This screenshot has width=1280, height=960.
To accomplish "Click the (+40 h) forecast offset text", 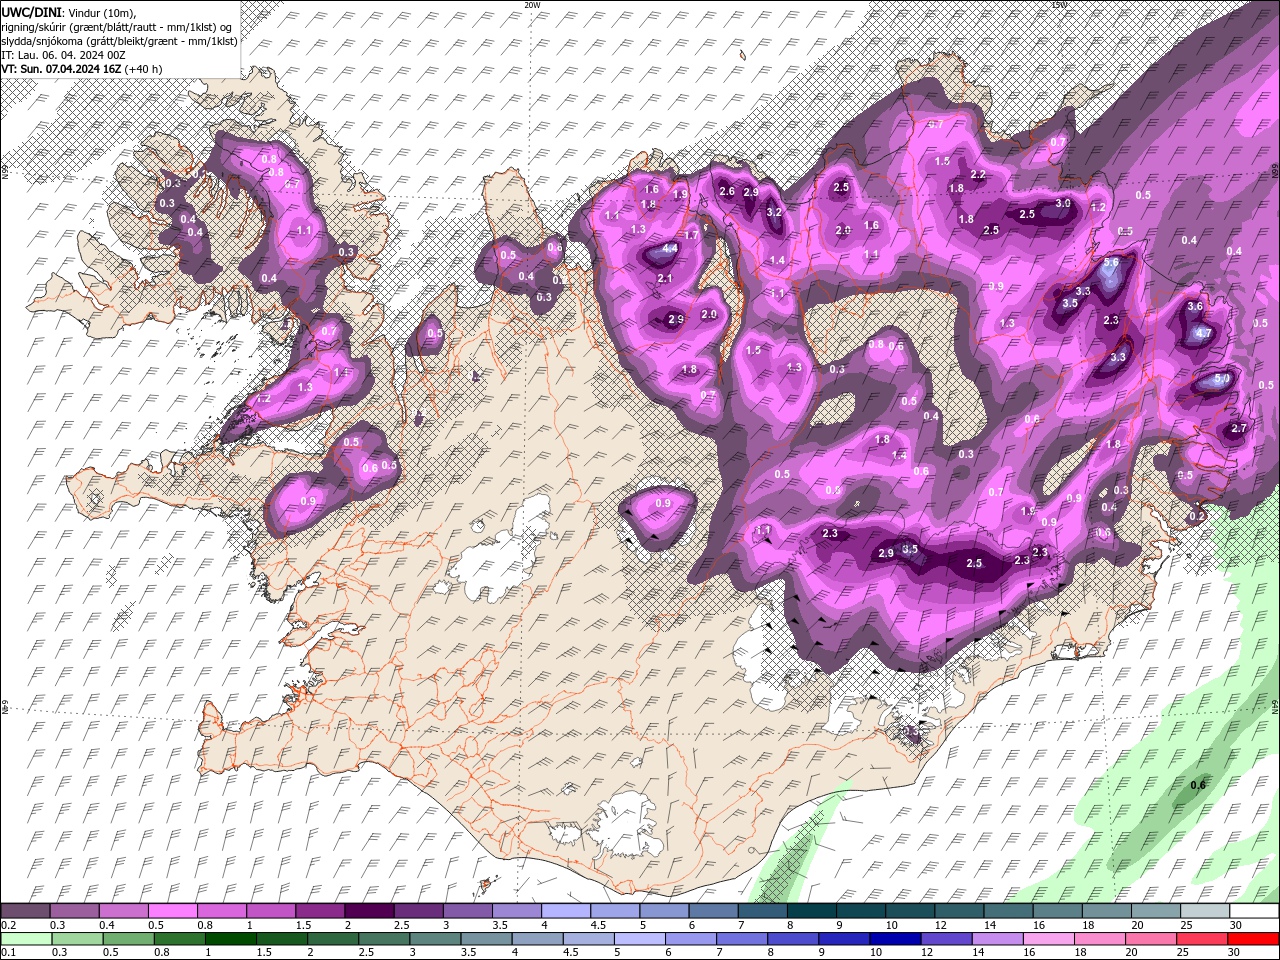I will pos(143,69).
